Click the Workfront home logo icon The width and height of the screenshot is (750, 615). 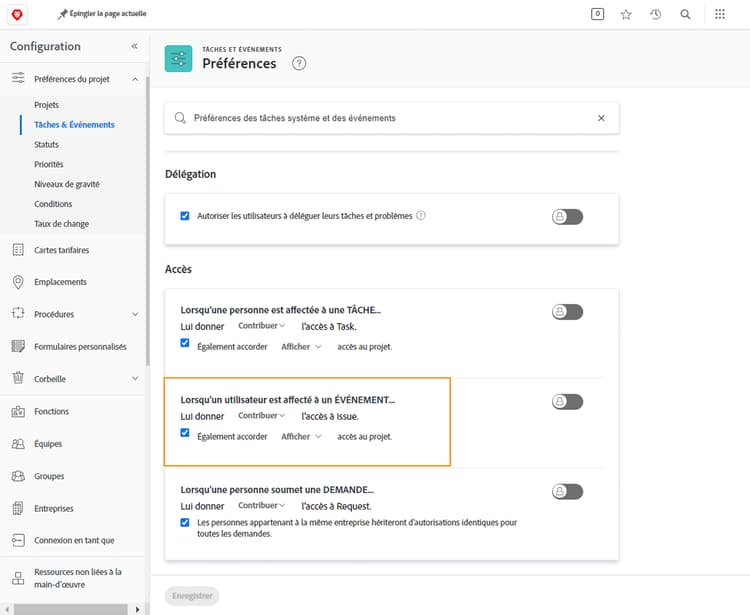[17, 14]
